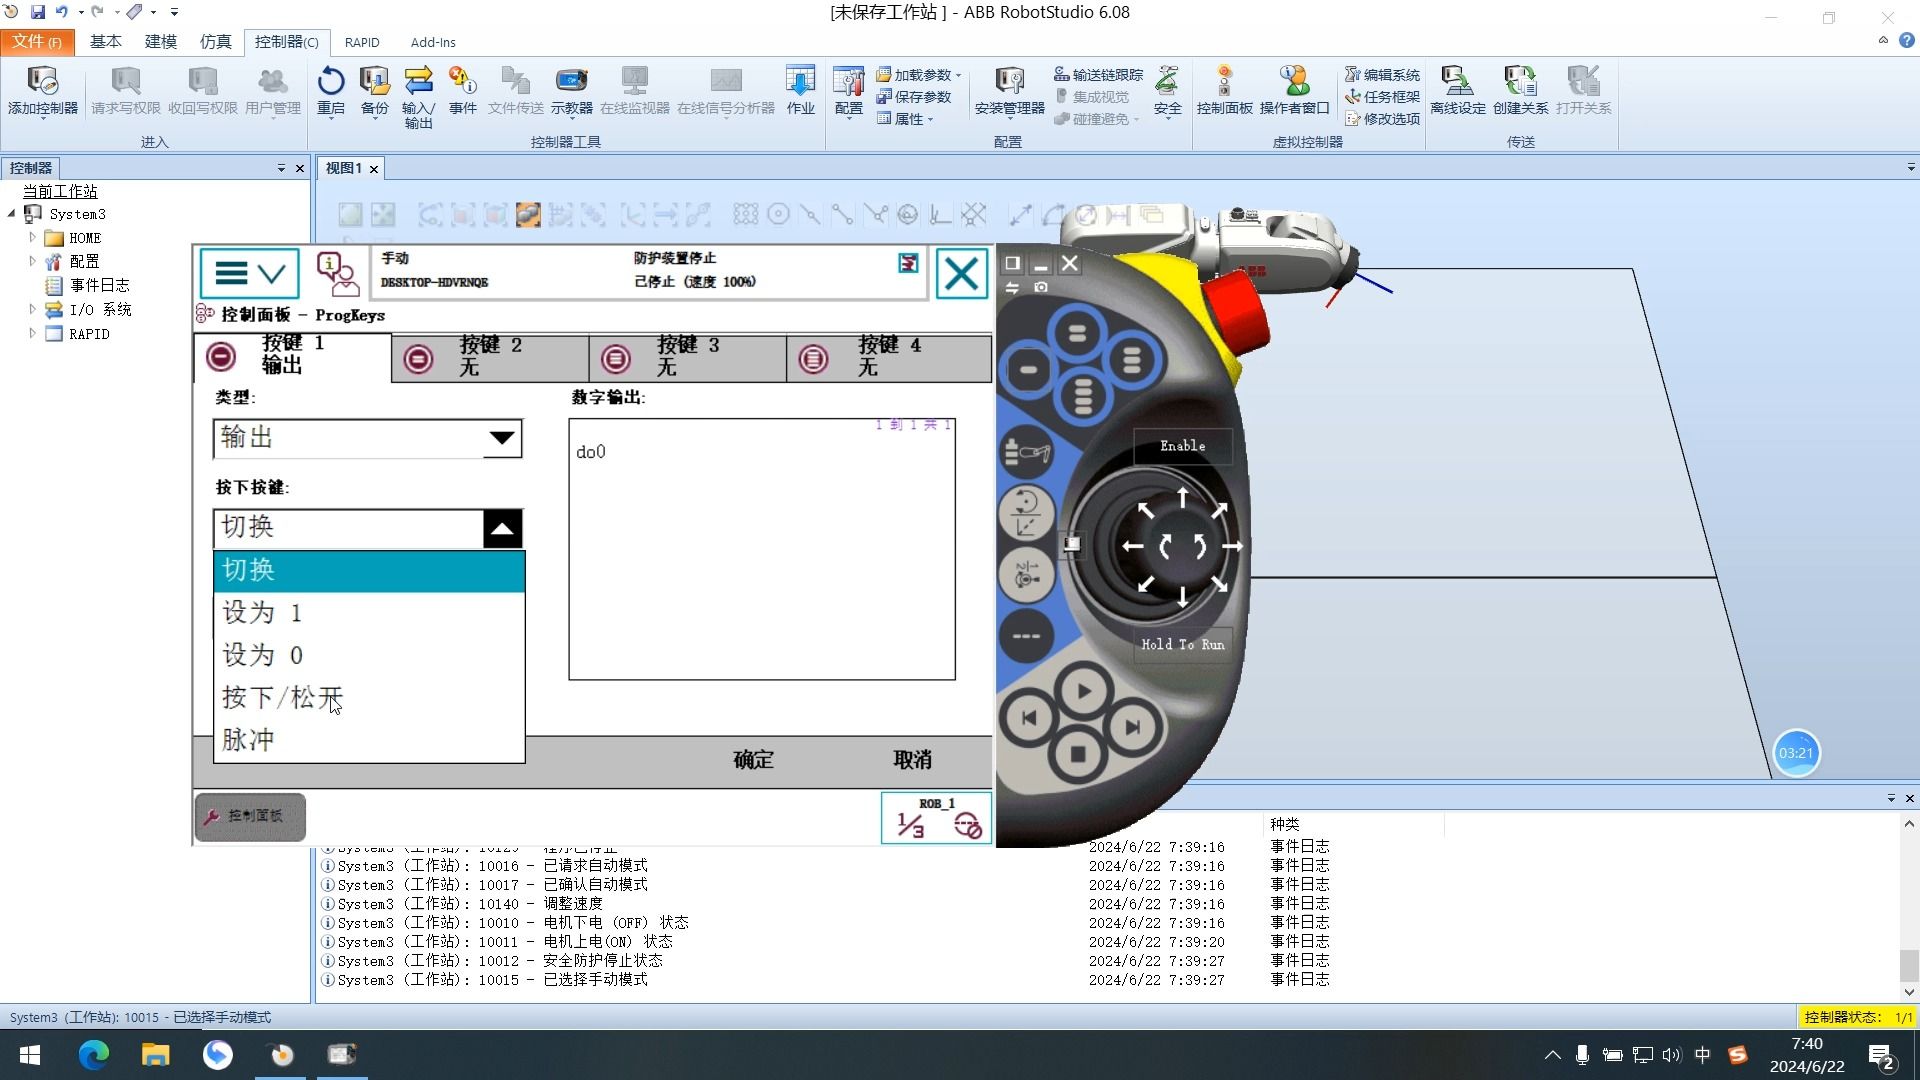
Task: Click the 作业 (Jobs) icon
Action: [x=800, y=90]
